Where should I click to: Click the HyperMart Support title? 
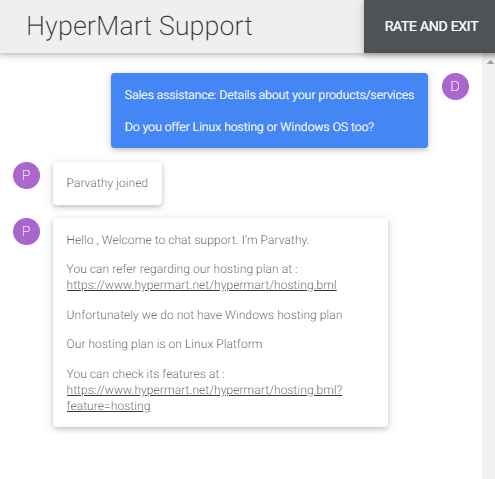pyautogui.click(x=139, y=26)
